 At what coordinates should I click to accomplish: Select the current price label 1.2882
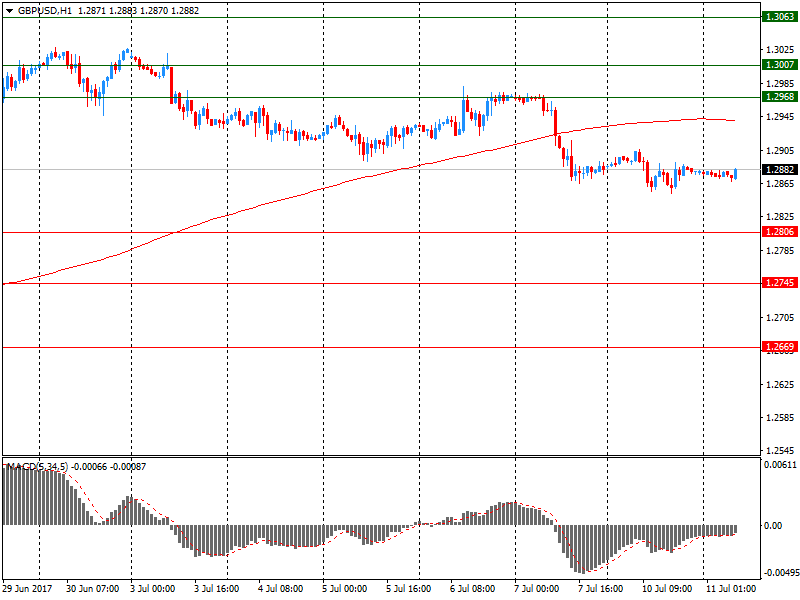point(780,169)
